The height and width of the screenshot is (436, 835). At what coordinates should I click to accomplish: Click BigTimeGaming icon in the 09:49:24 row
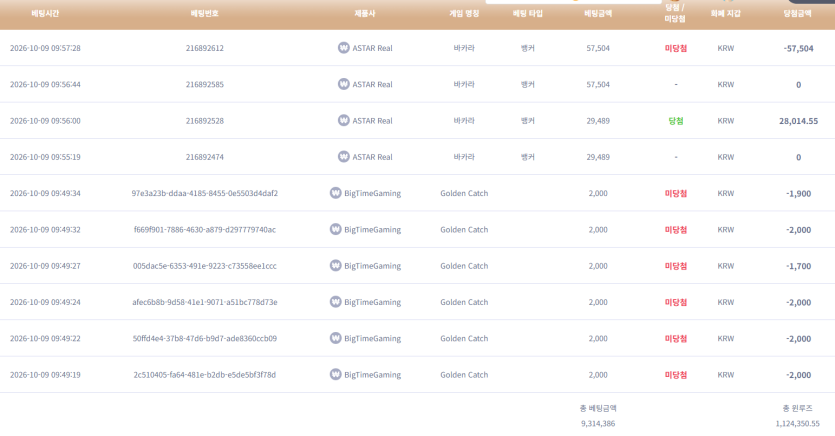click(x=335, y=302)
